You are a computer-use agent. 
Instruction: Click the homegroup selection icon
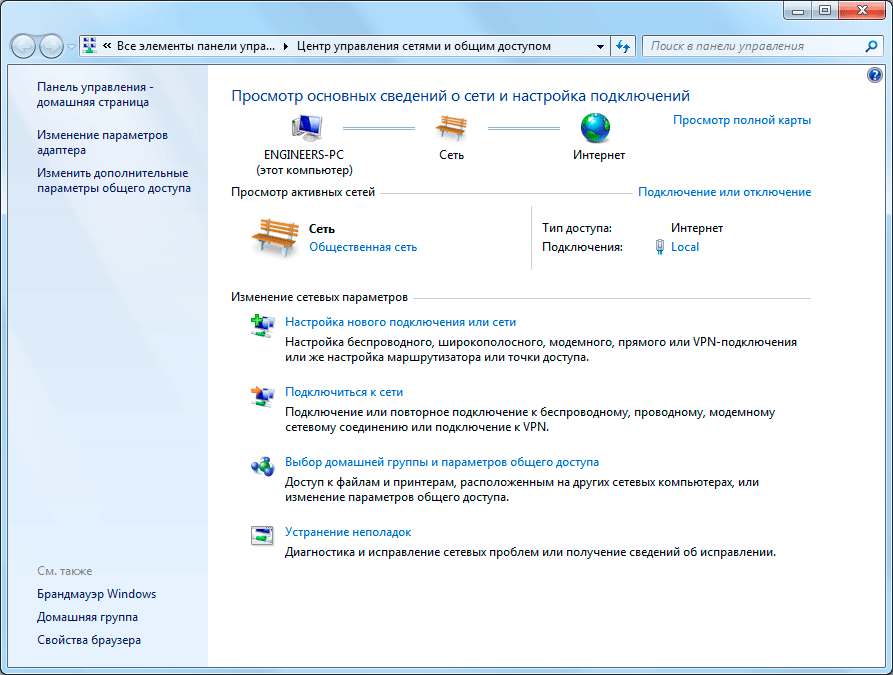point(261,465)
